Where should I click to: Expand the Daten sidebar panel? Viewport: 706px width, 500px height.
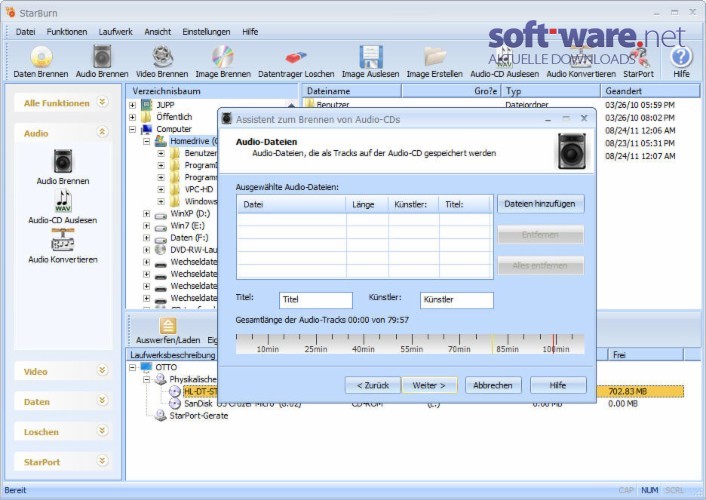pos(103,400)
